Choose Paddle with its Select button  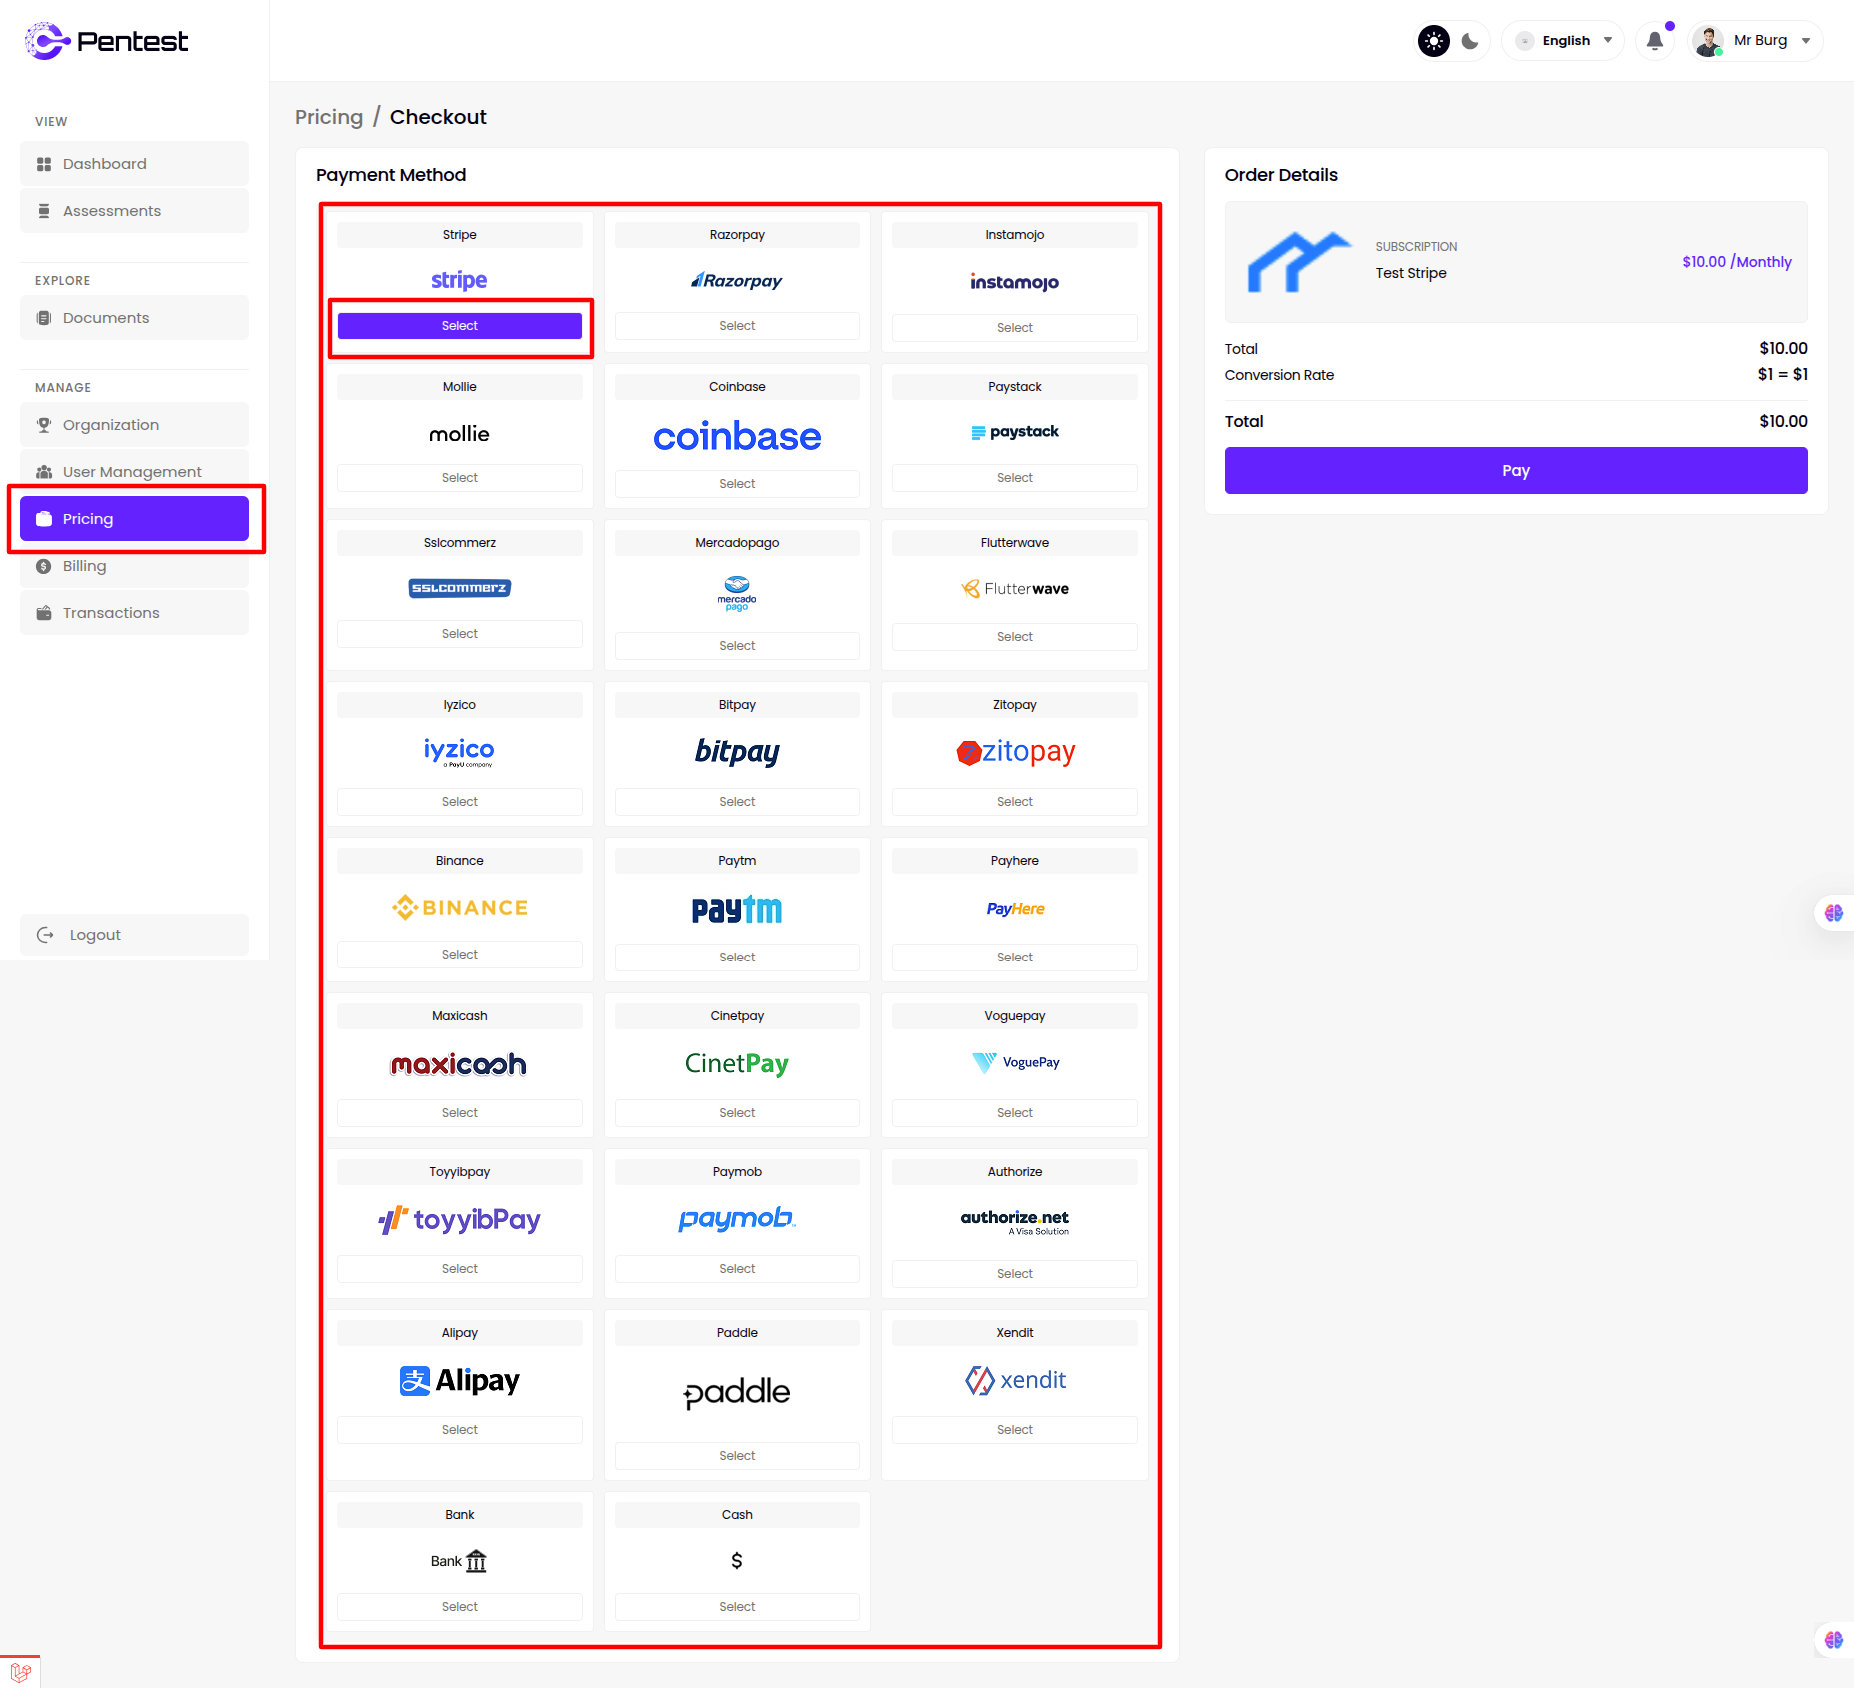[x=737, y=1456]
